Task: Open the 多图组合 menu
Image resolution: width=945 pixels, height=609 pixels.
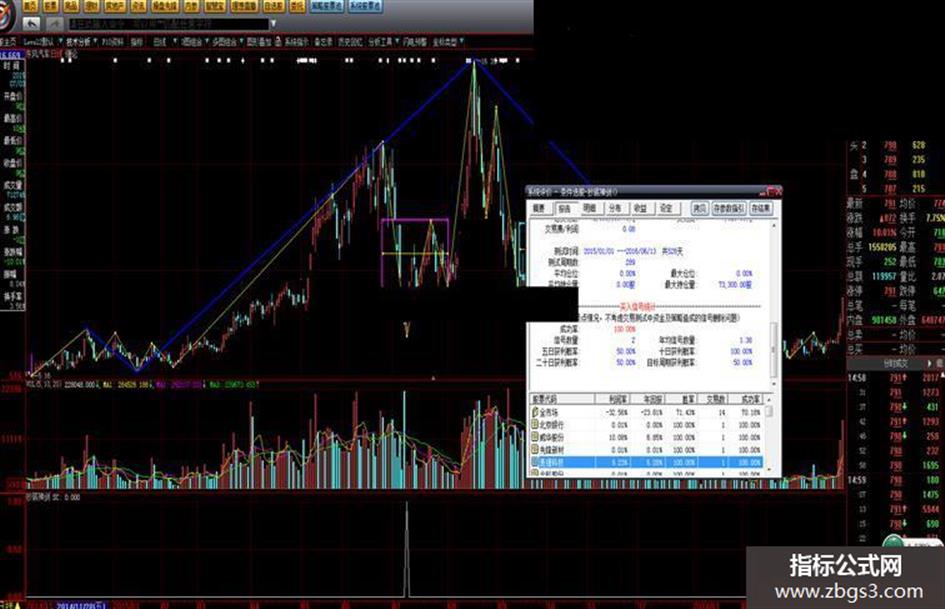Action: pyautogui.click(x=224, y=42)
